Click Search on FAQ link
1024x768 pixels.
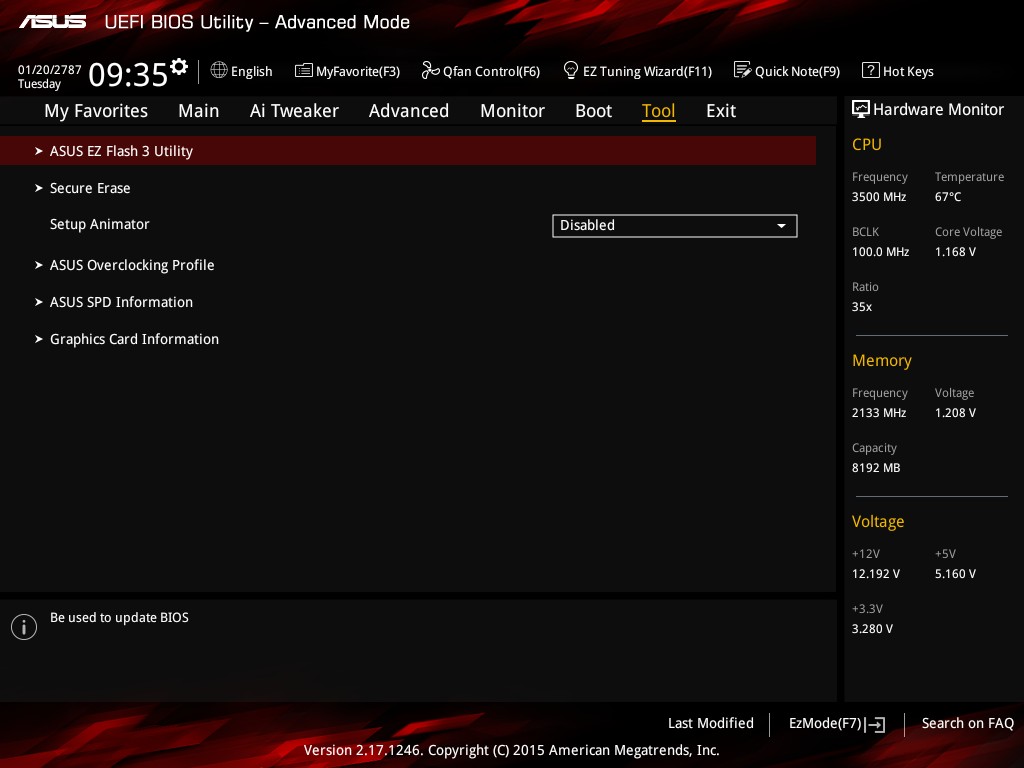[x=967, y=724]
